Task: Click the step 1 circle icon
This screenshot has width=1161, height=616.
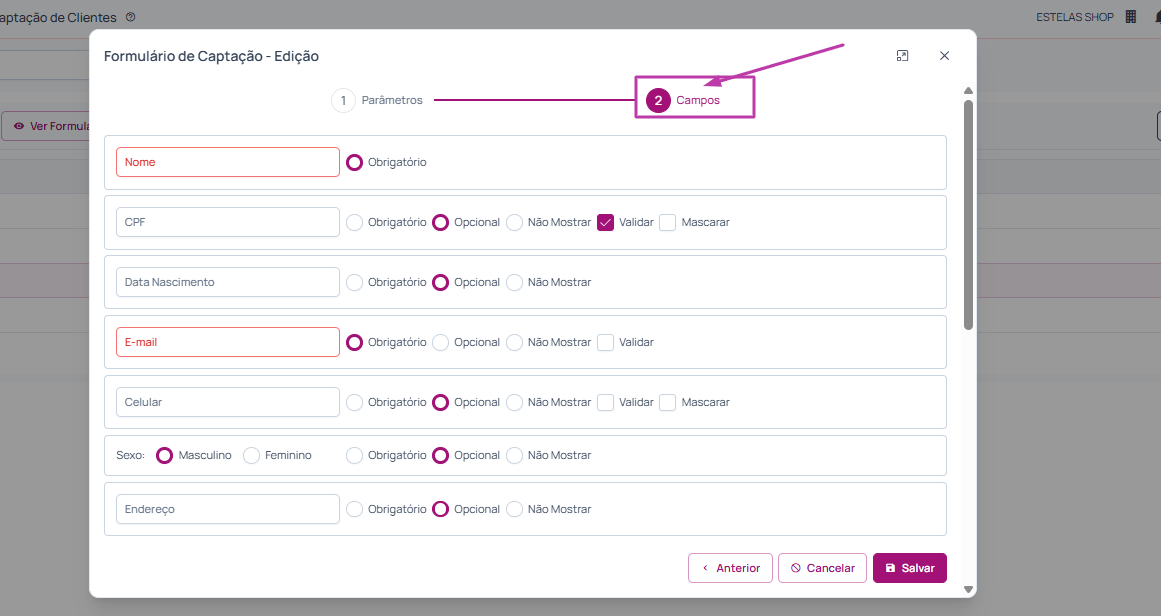Action: tap(343, 101)
